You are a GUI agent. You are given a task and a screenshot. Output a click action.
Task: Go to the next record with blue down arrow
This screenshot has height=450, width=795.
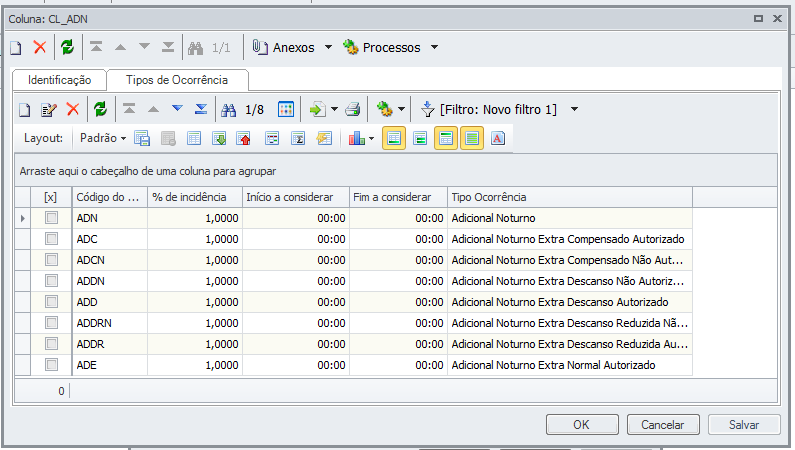(177, 109)
